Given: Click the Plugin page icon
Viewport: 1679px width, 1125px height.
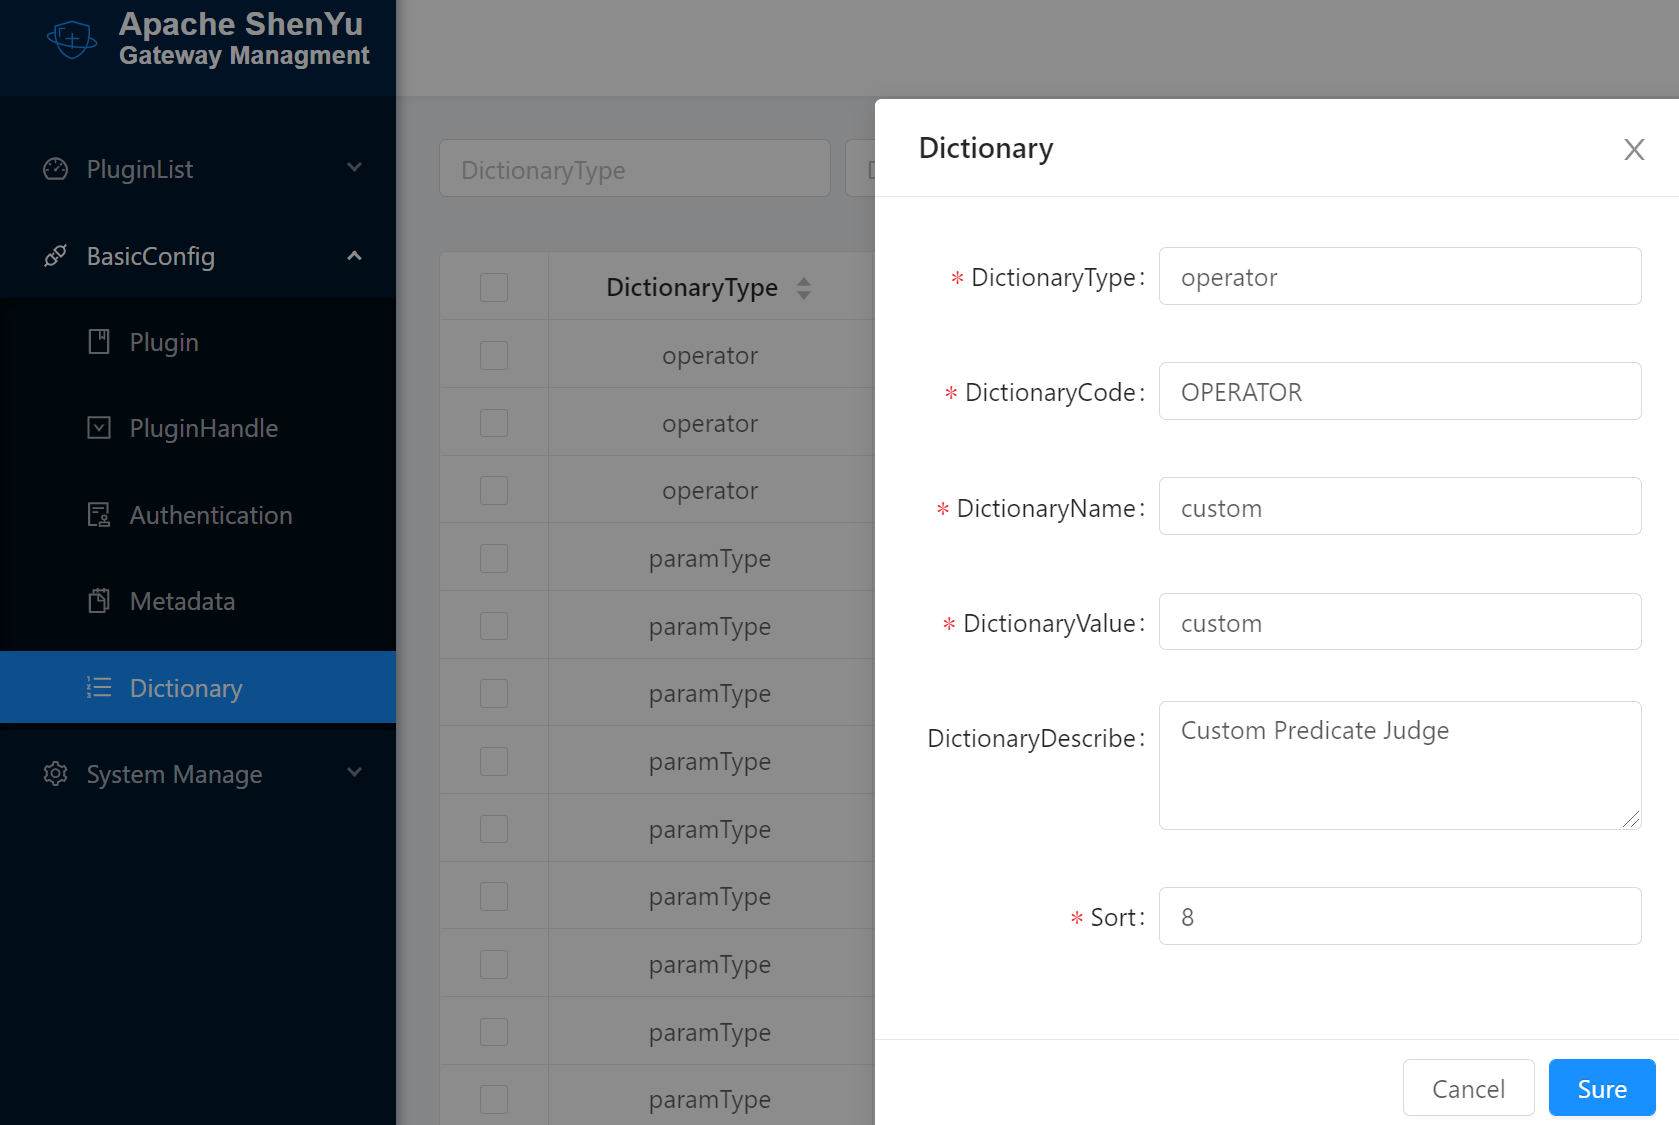Looking at the screenshot, I should pos(99,341).
